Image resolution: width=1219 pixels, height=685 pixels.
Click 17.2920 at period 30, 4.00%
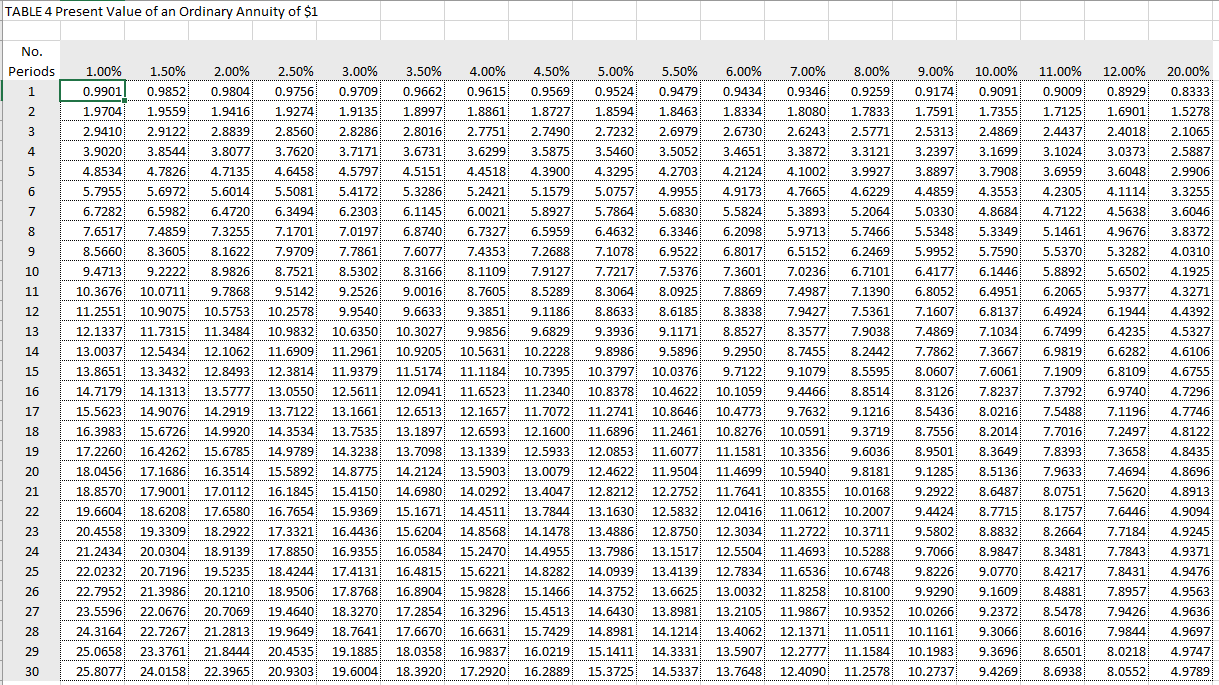click(x=477, y=672)
